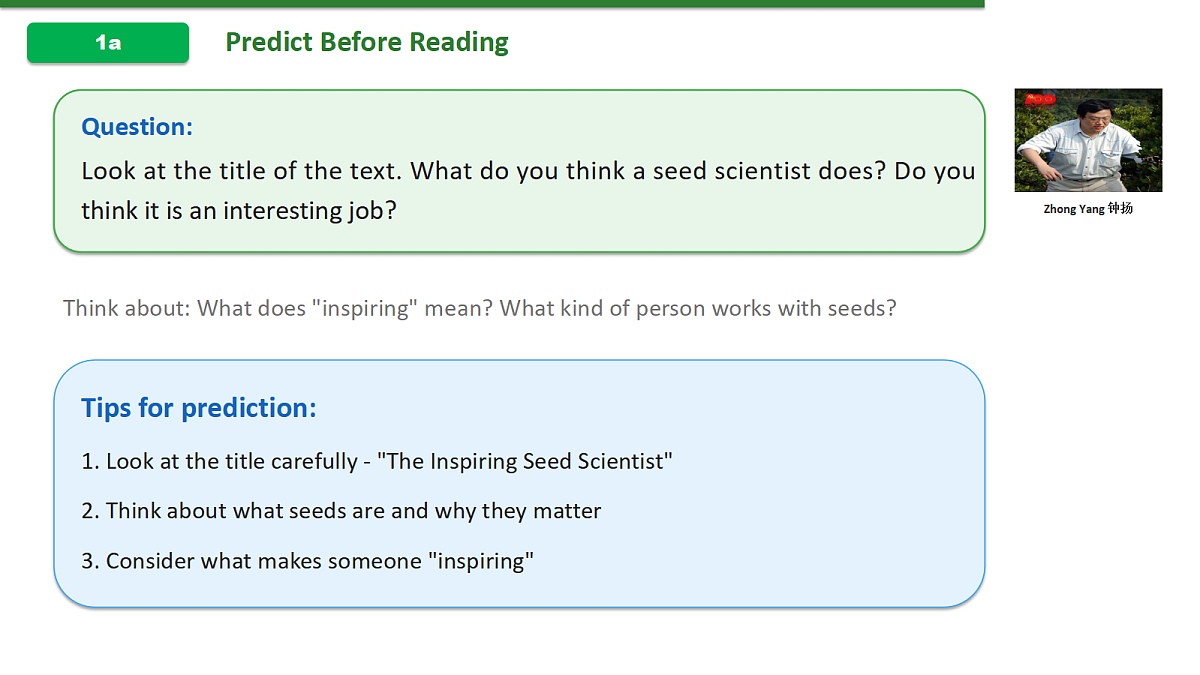The height and width of the screenshot is (675, 1200).
Task: Click the green top border bar
Action: [x=492, y=3]
